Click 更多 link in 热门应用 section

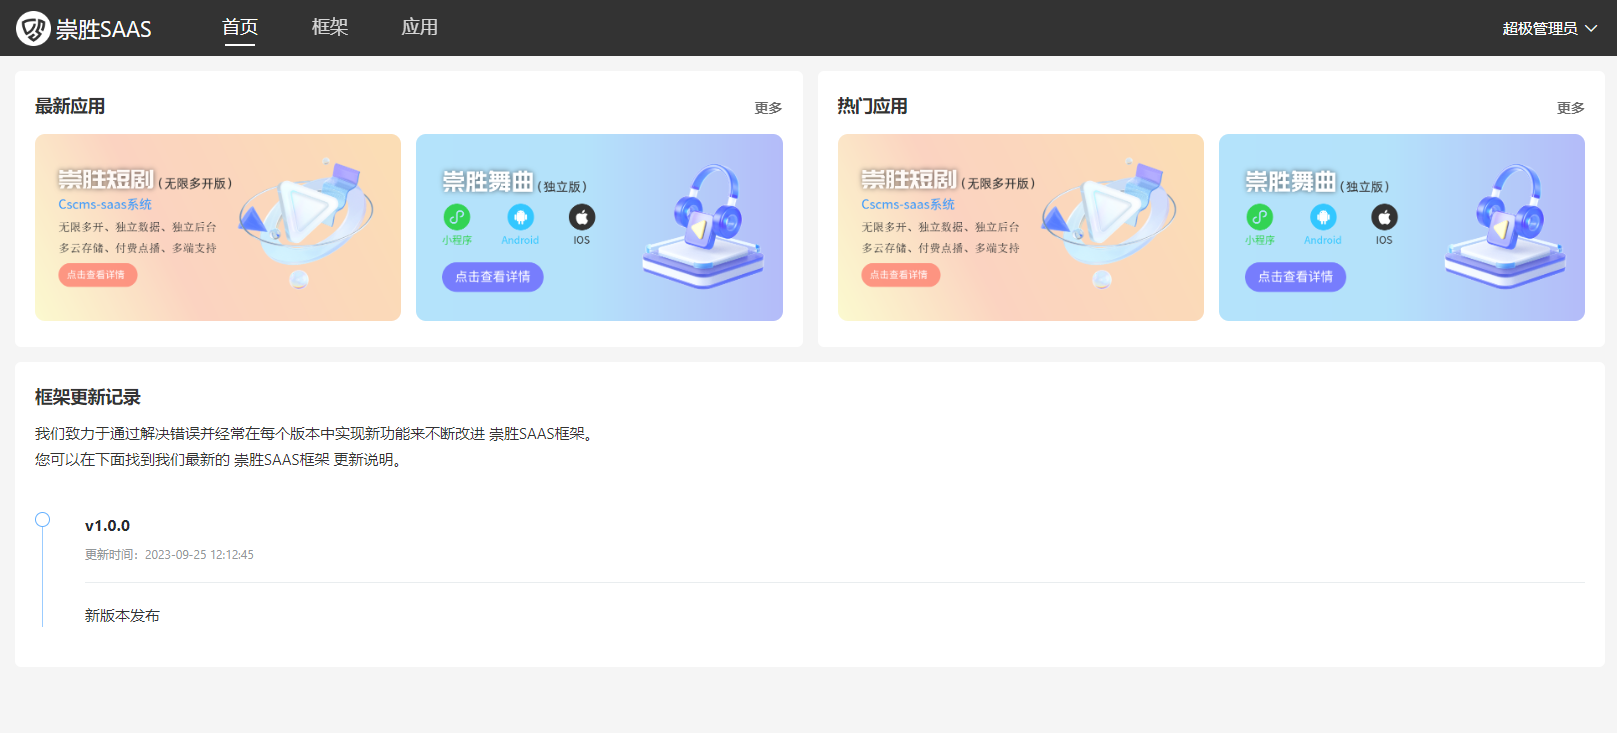[1570, 108]
